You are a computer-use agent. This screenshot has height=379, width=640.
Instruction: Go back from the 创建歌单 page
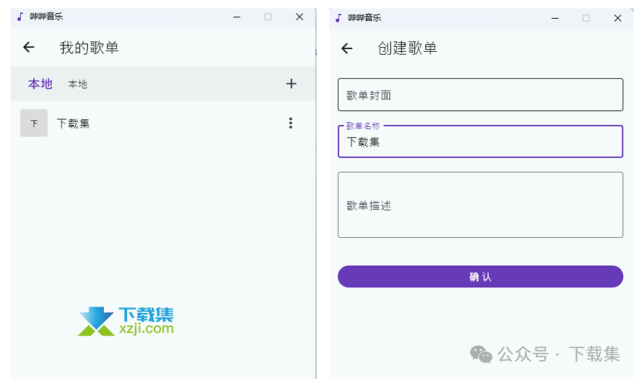[347, 49]
